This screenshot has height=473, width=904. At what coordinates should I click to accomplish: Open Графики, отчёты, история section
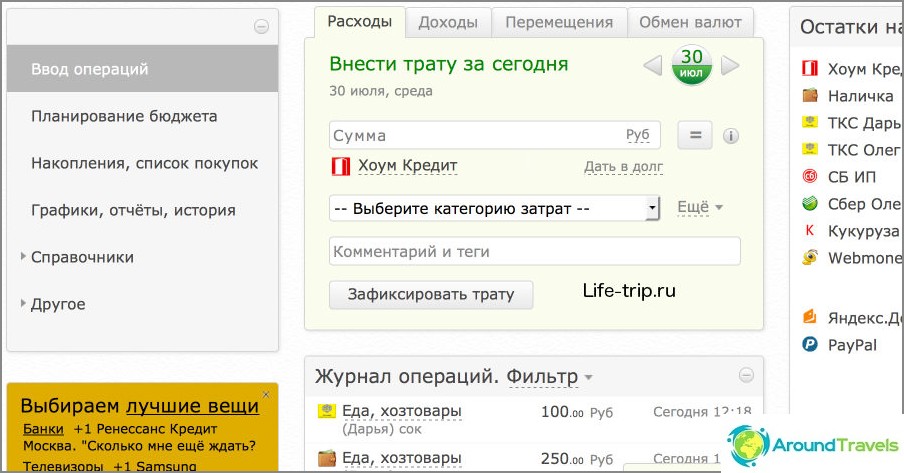(x=133, y=210)
